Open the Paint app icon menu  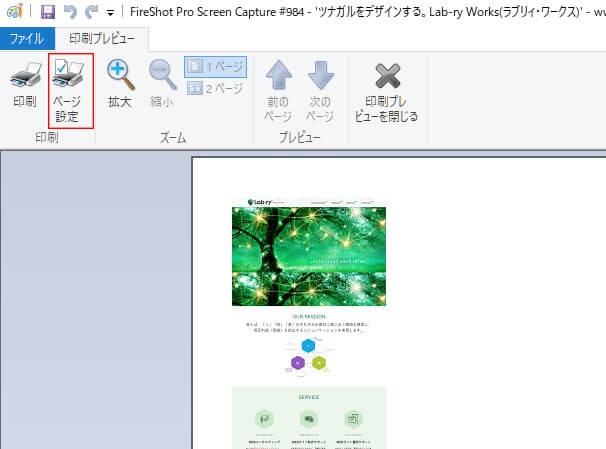tap(14, 12)
